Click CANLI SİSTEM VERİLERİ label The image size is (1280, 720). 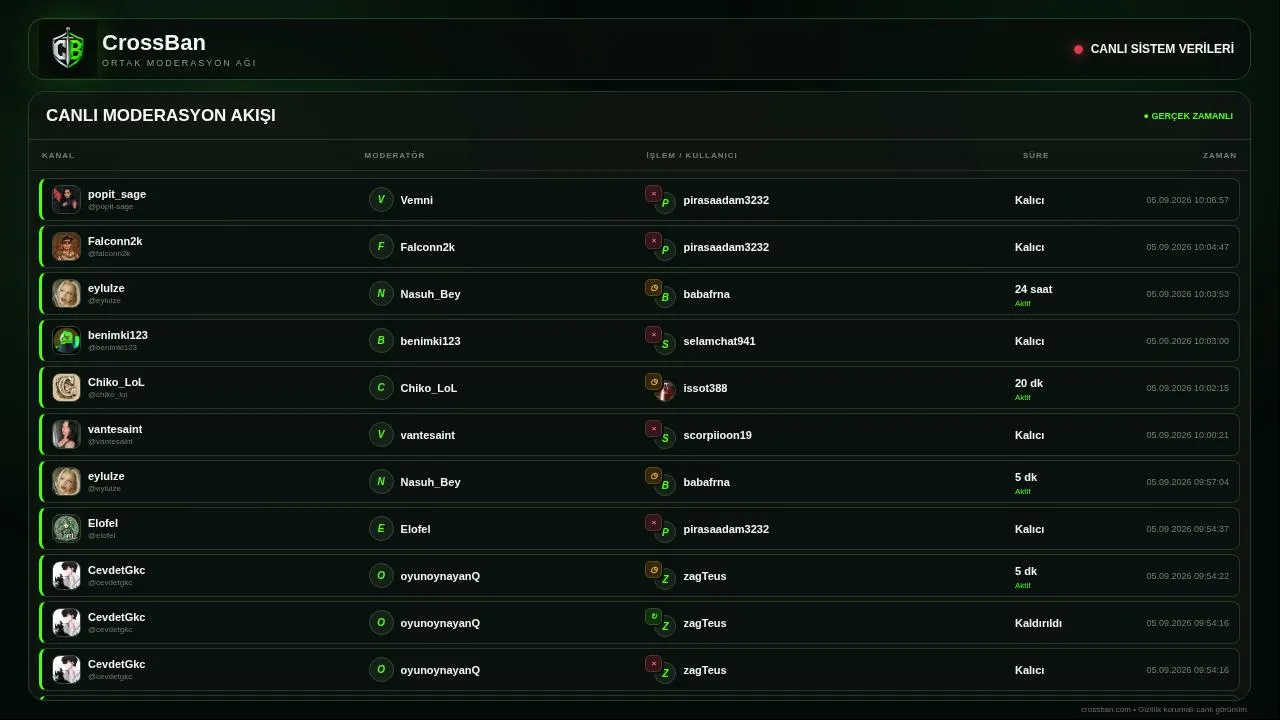(x=1162, y=49)
